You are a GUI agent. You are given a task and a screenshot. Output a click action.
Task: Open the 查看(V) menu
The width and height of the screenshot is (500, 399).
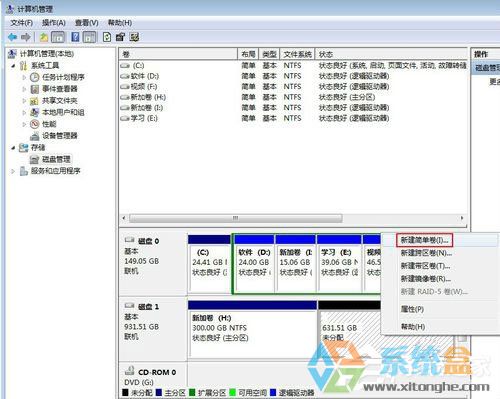(x=86, y=23)
